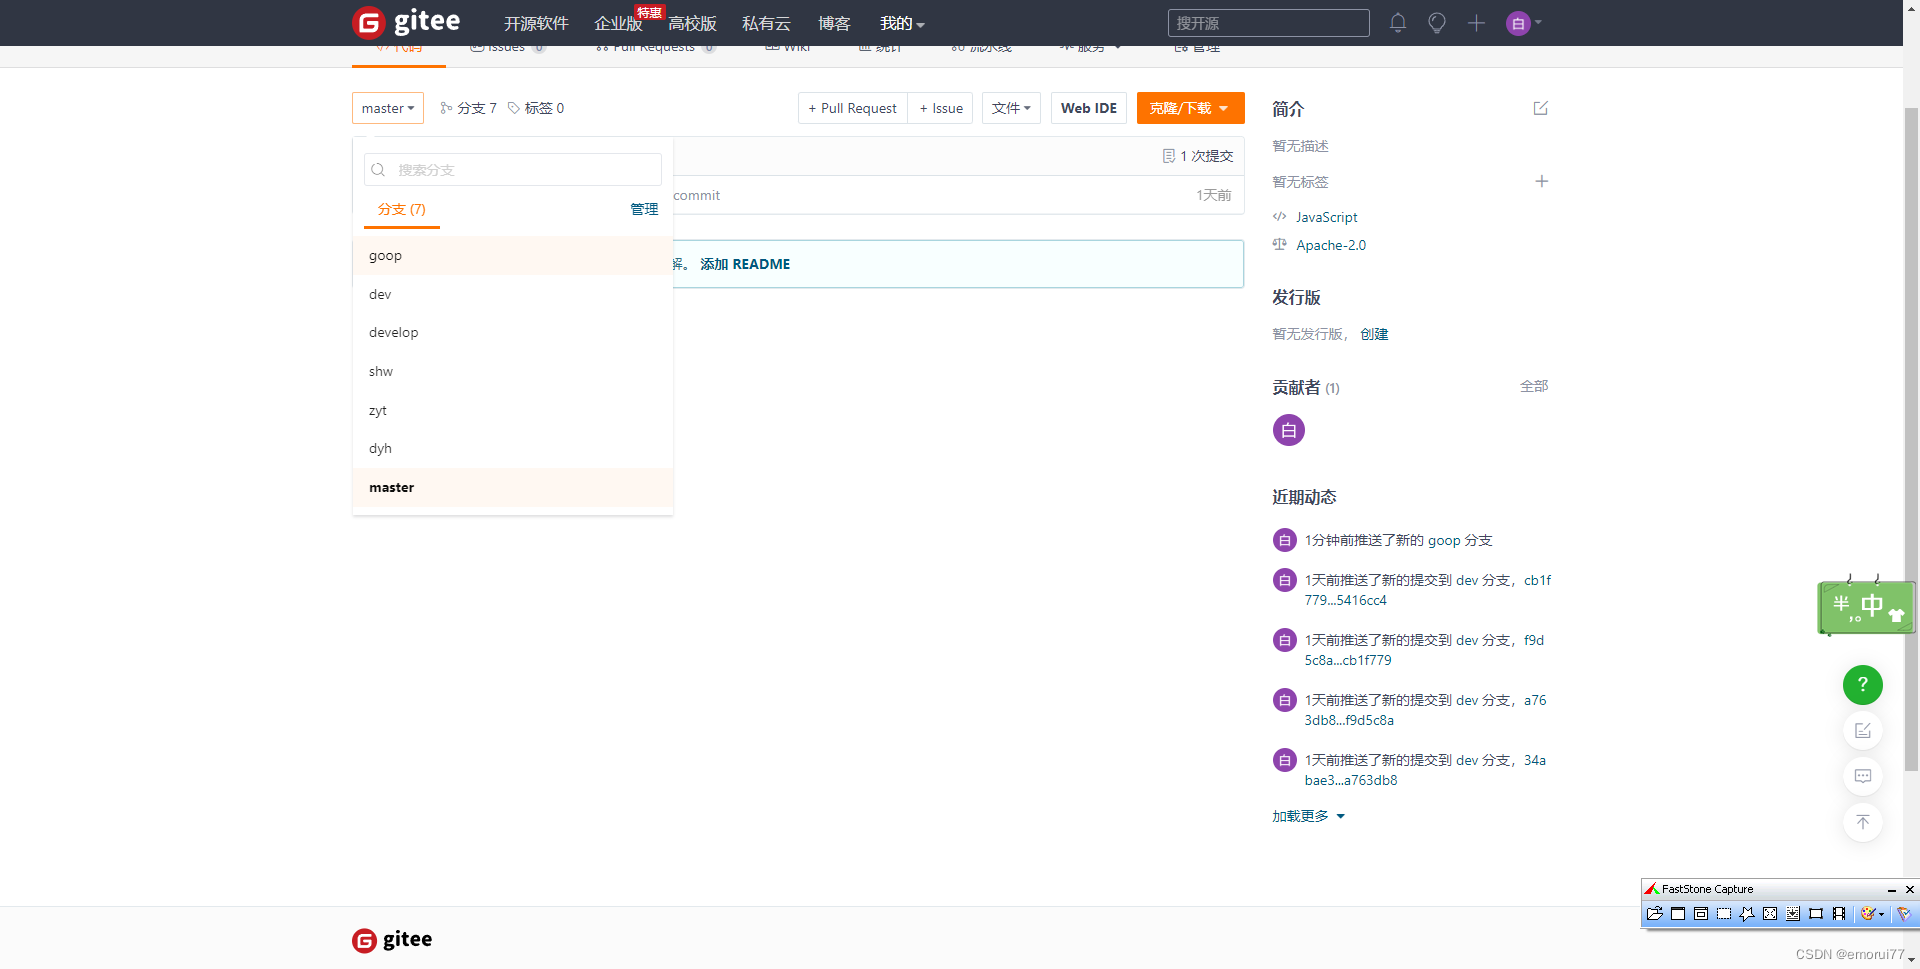
Task: Click the Gitee logo in the header
Action: tap(406, 22)
